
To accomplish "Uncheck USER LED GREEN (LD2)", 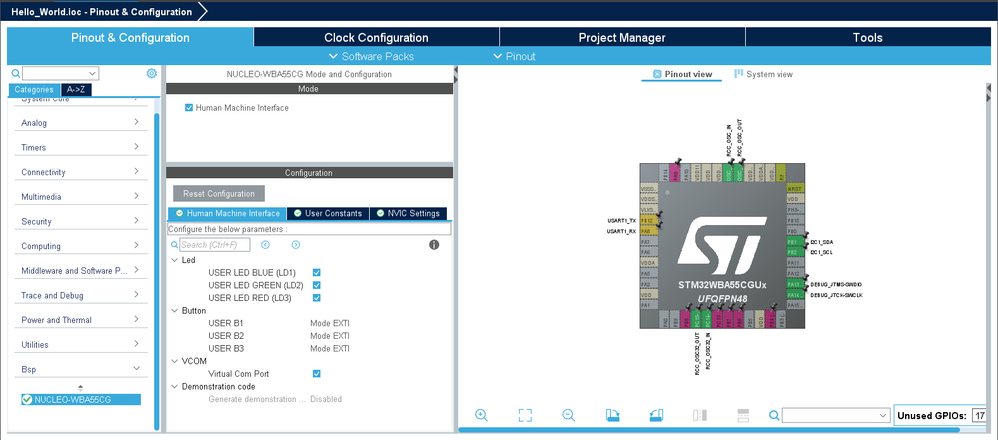I will pos(316,285).
